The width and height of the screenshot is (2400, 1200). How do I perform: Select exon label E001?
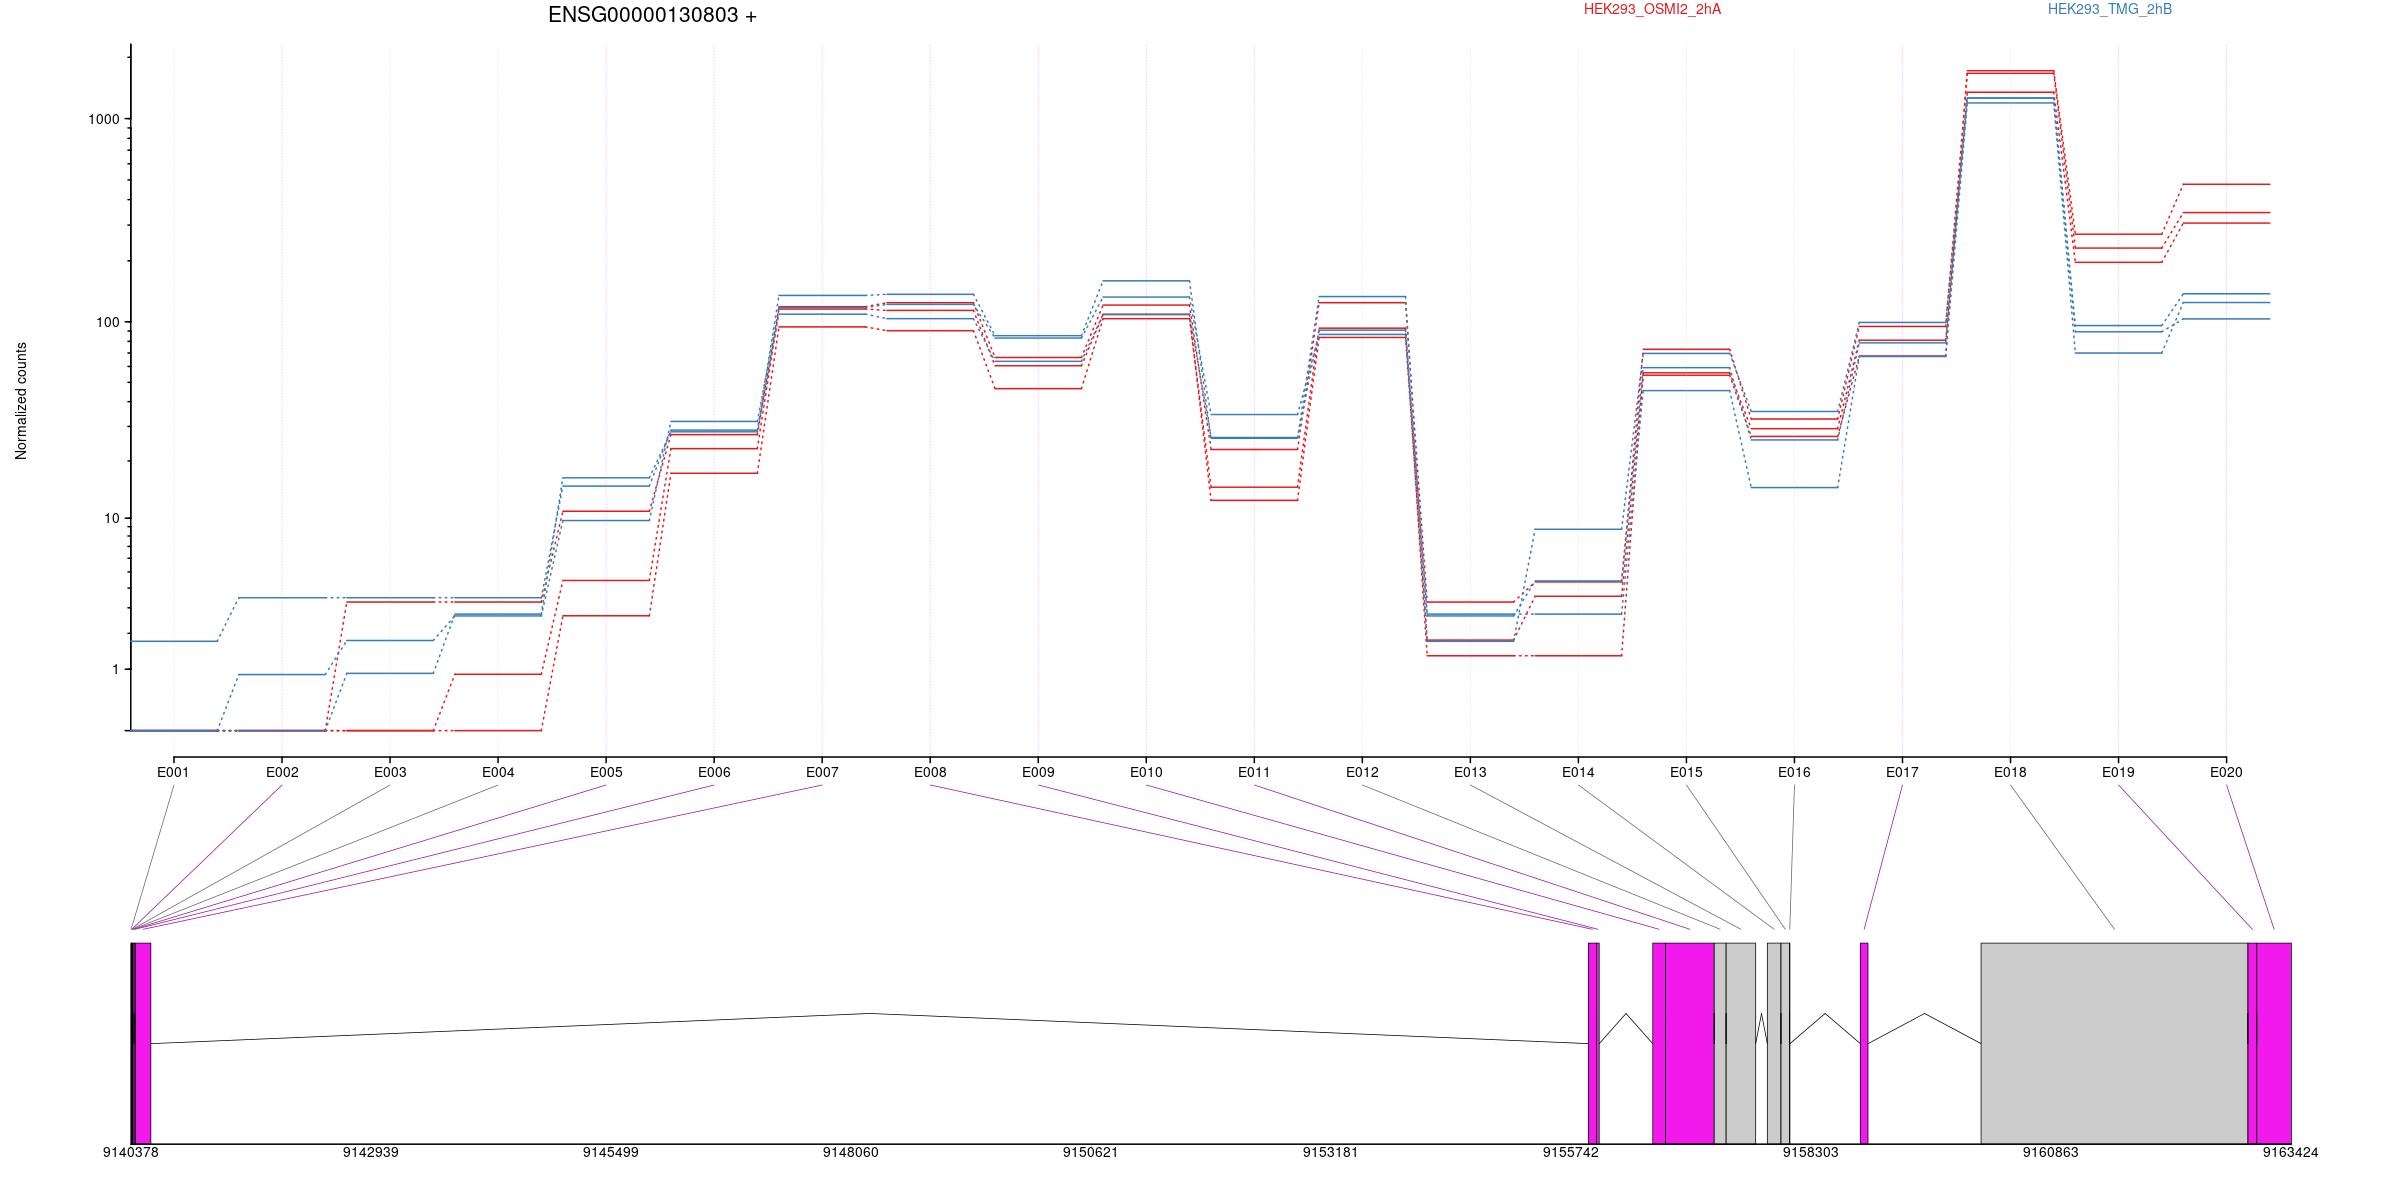(173, 772)
